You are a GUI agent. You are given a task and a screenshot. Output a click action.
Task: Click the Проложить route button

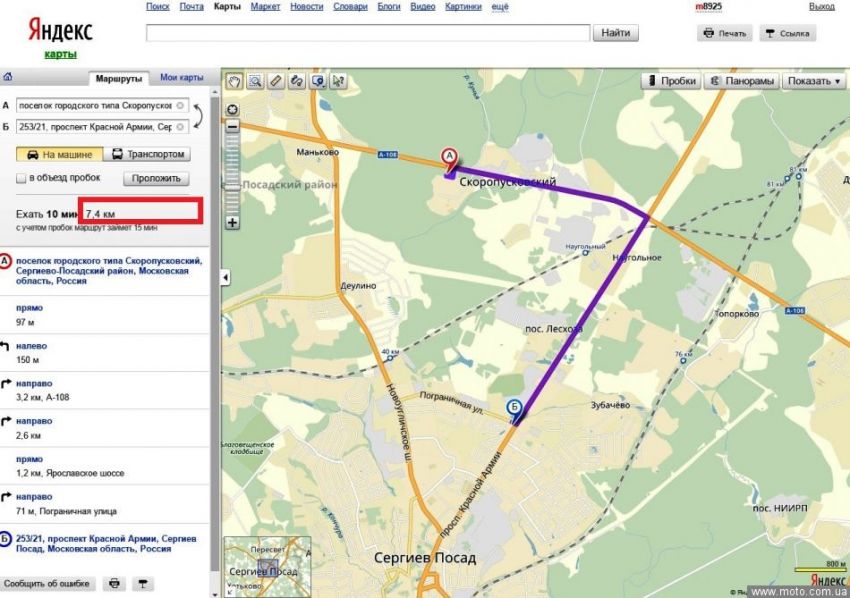(156, 178)
